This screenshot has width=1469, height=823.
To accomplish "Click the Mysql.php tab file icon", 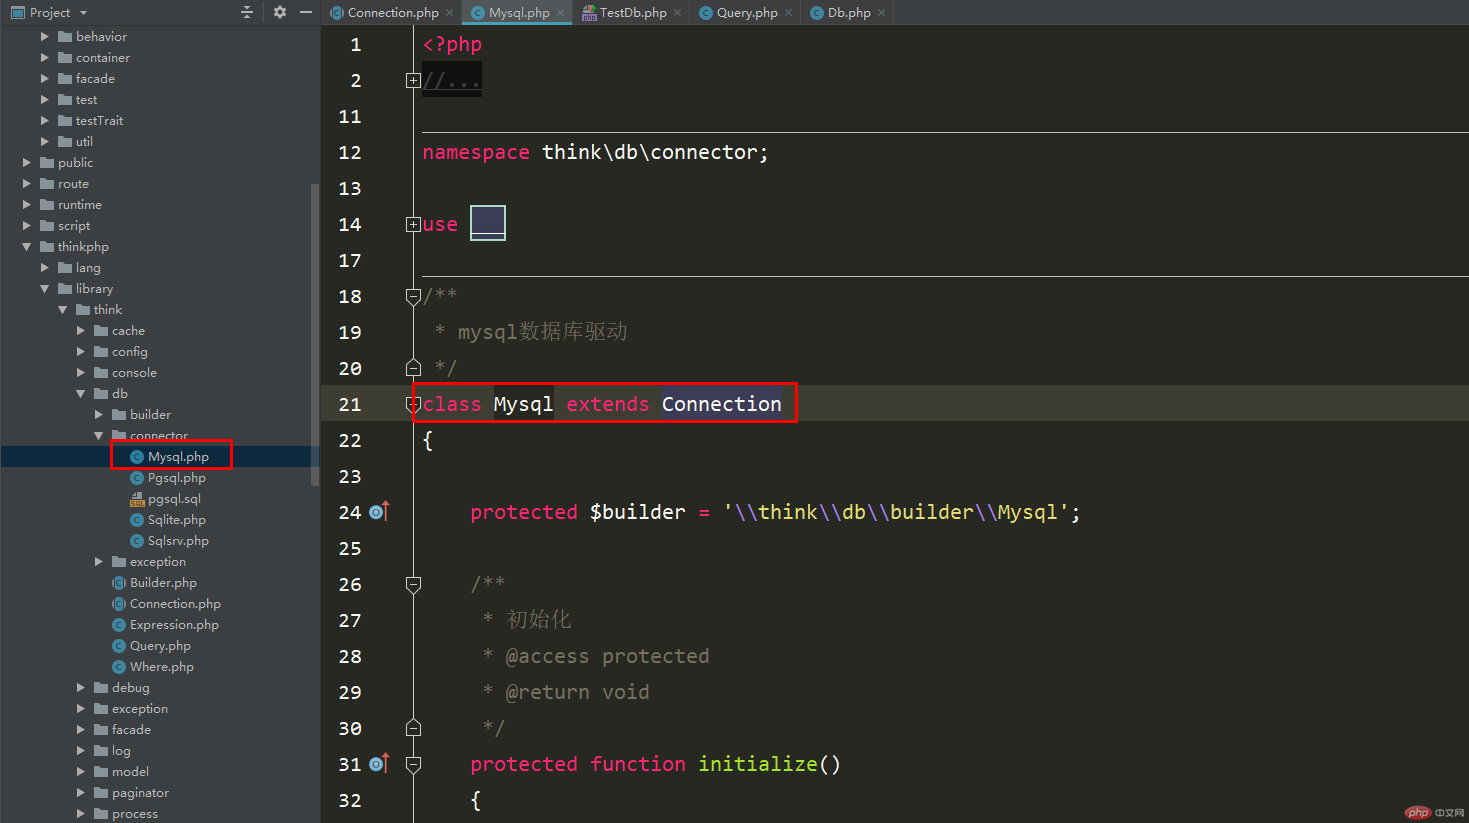I will point(478,13).
